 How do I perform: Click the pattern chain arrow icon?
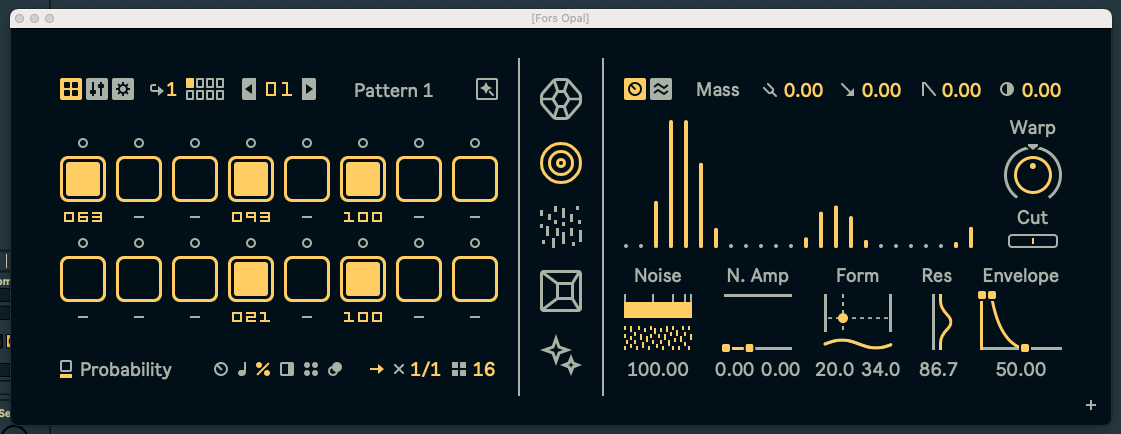(156, 89)
